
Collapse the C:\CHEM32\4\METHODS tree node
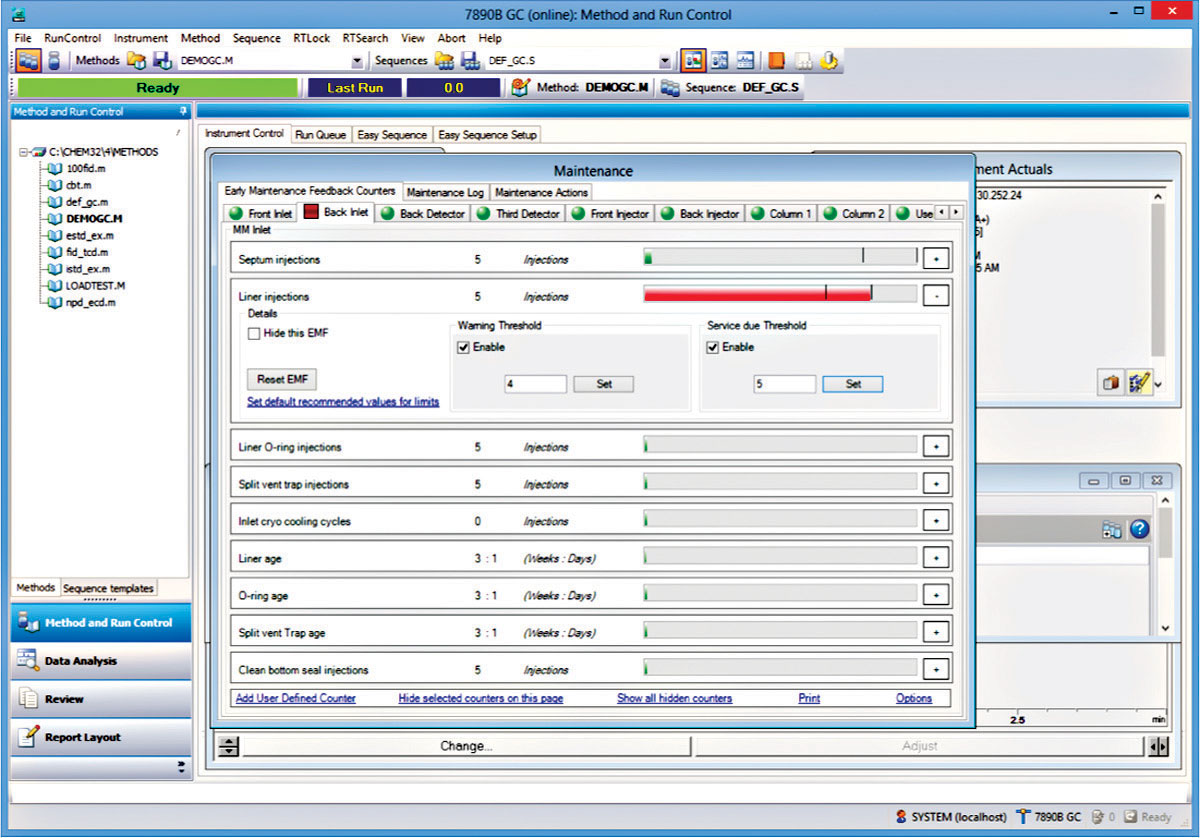[x=23, y=151]
